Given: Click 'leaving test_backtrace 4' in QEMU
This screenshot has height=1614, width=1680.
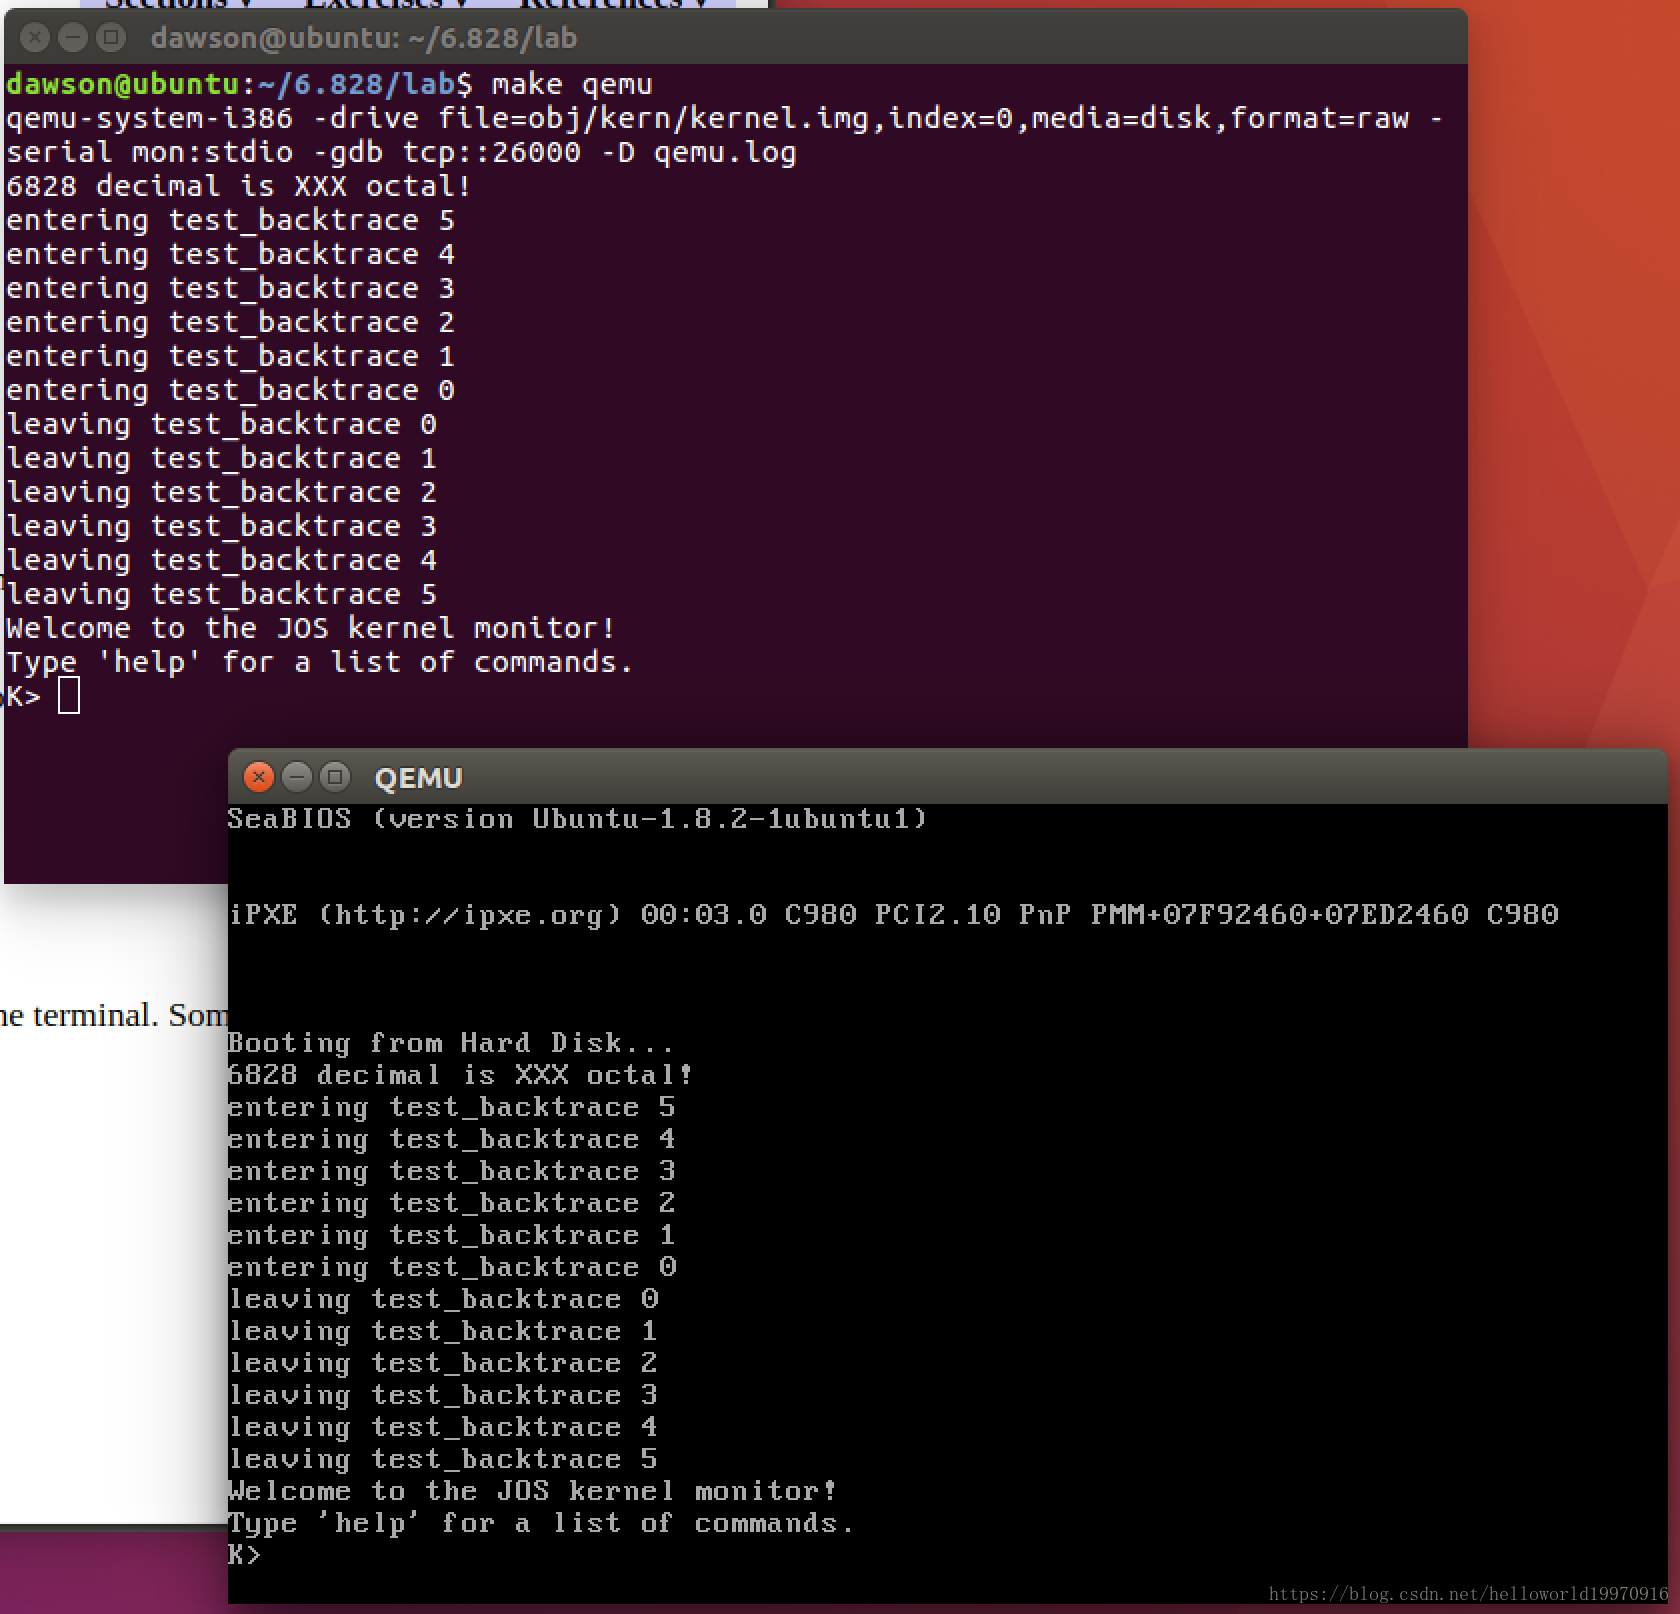Looking at the screenshot, I should point(443,1427).
